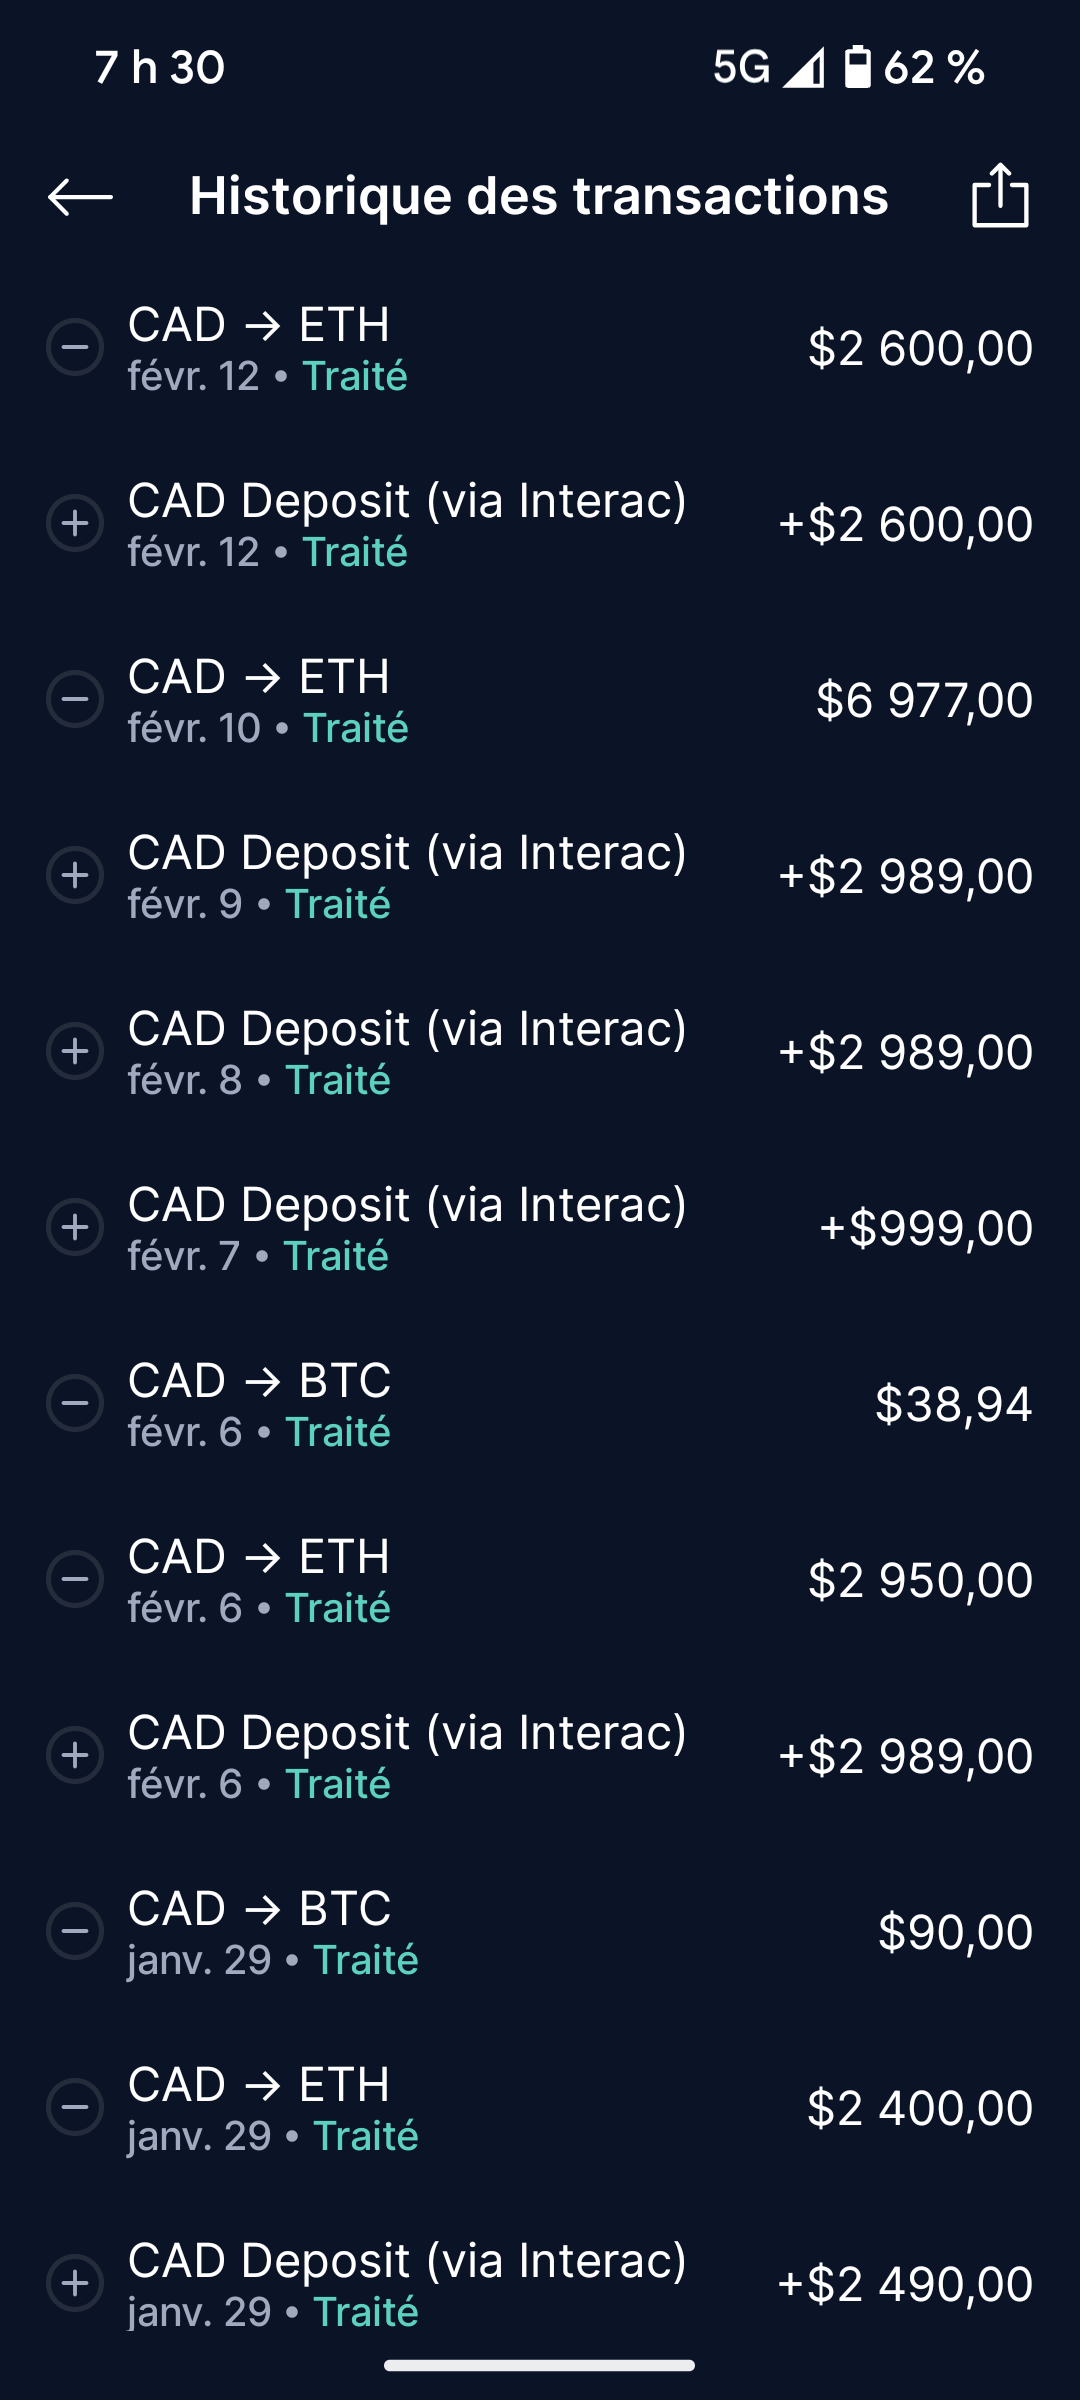Tap minus icon beside févr. 6 CAD → BTC

click(75, 1404)
